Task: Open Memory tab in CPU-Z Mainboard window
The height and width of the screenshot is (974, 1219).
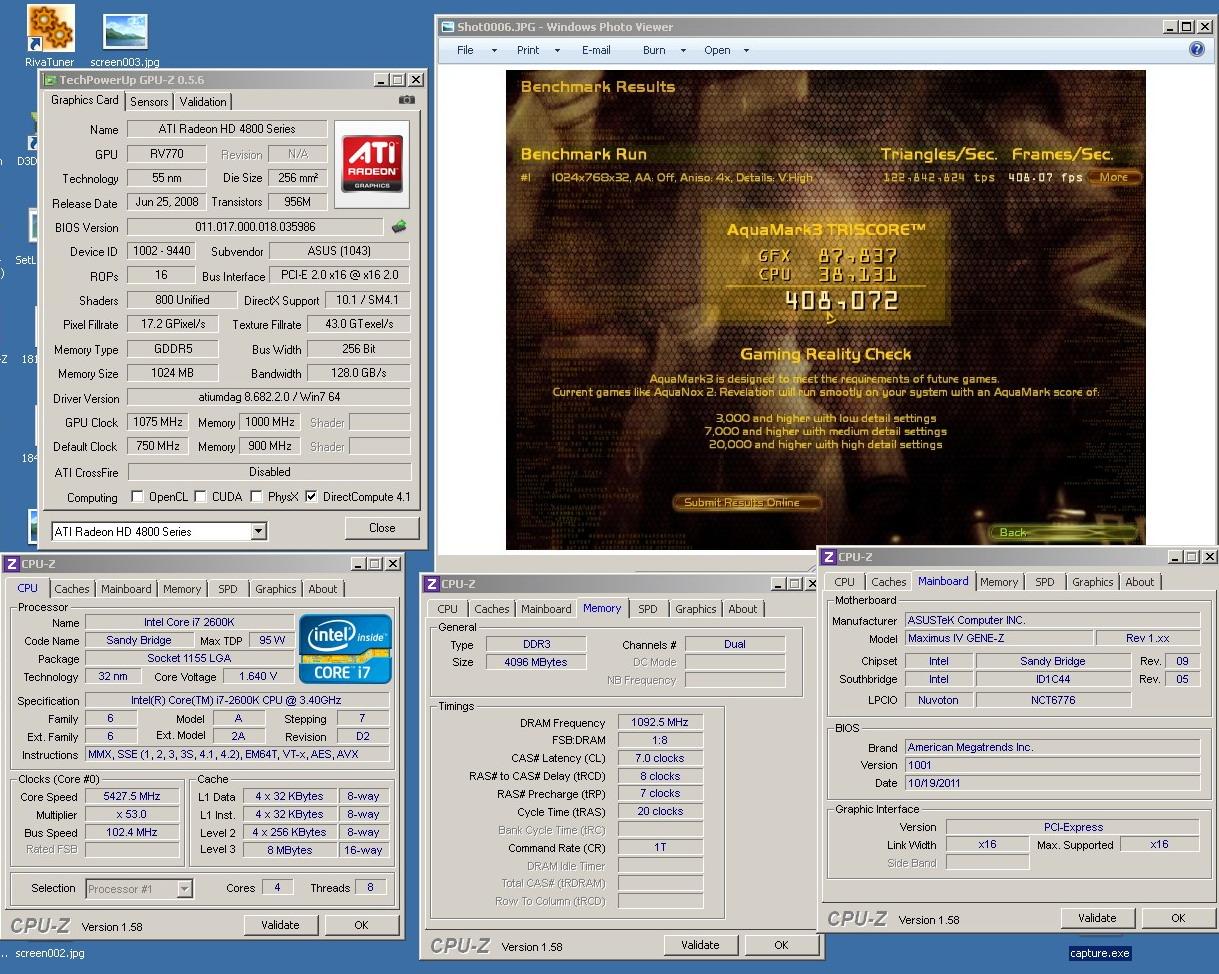Action: point(999,582)
